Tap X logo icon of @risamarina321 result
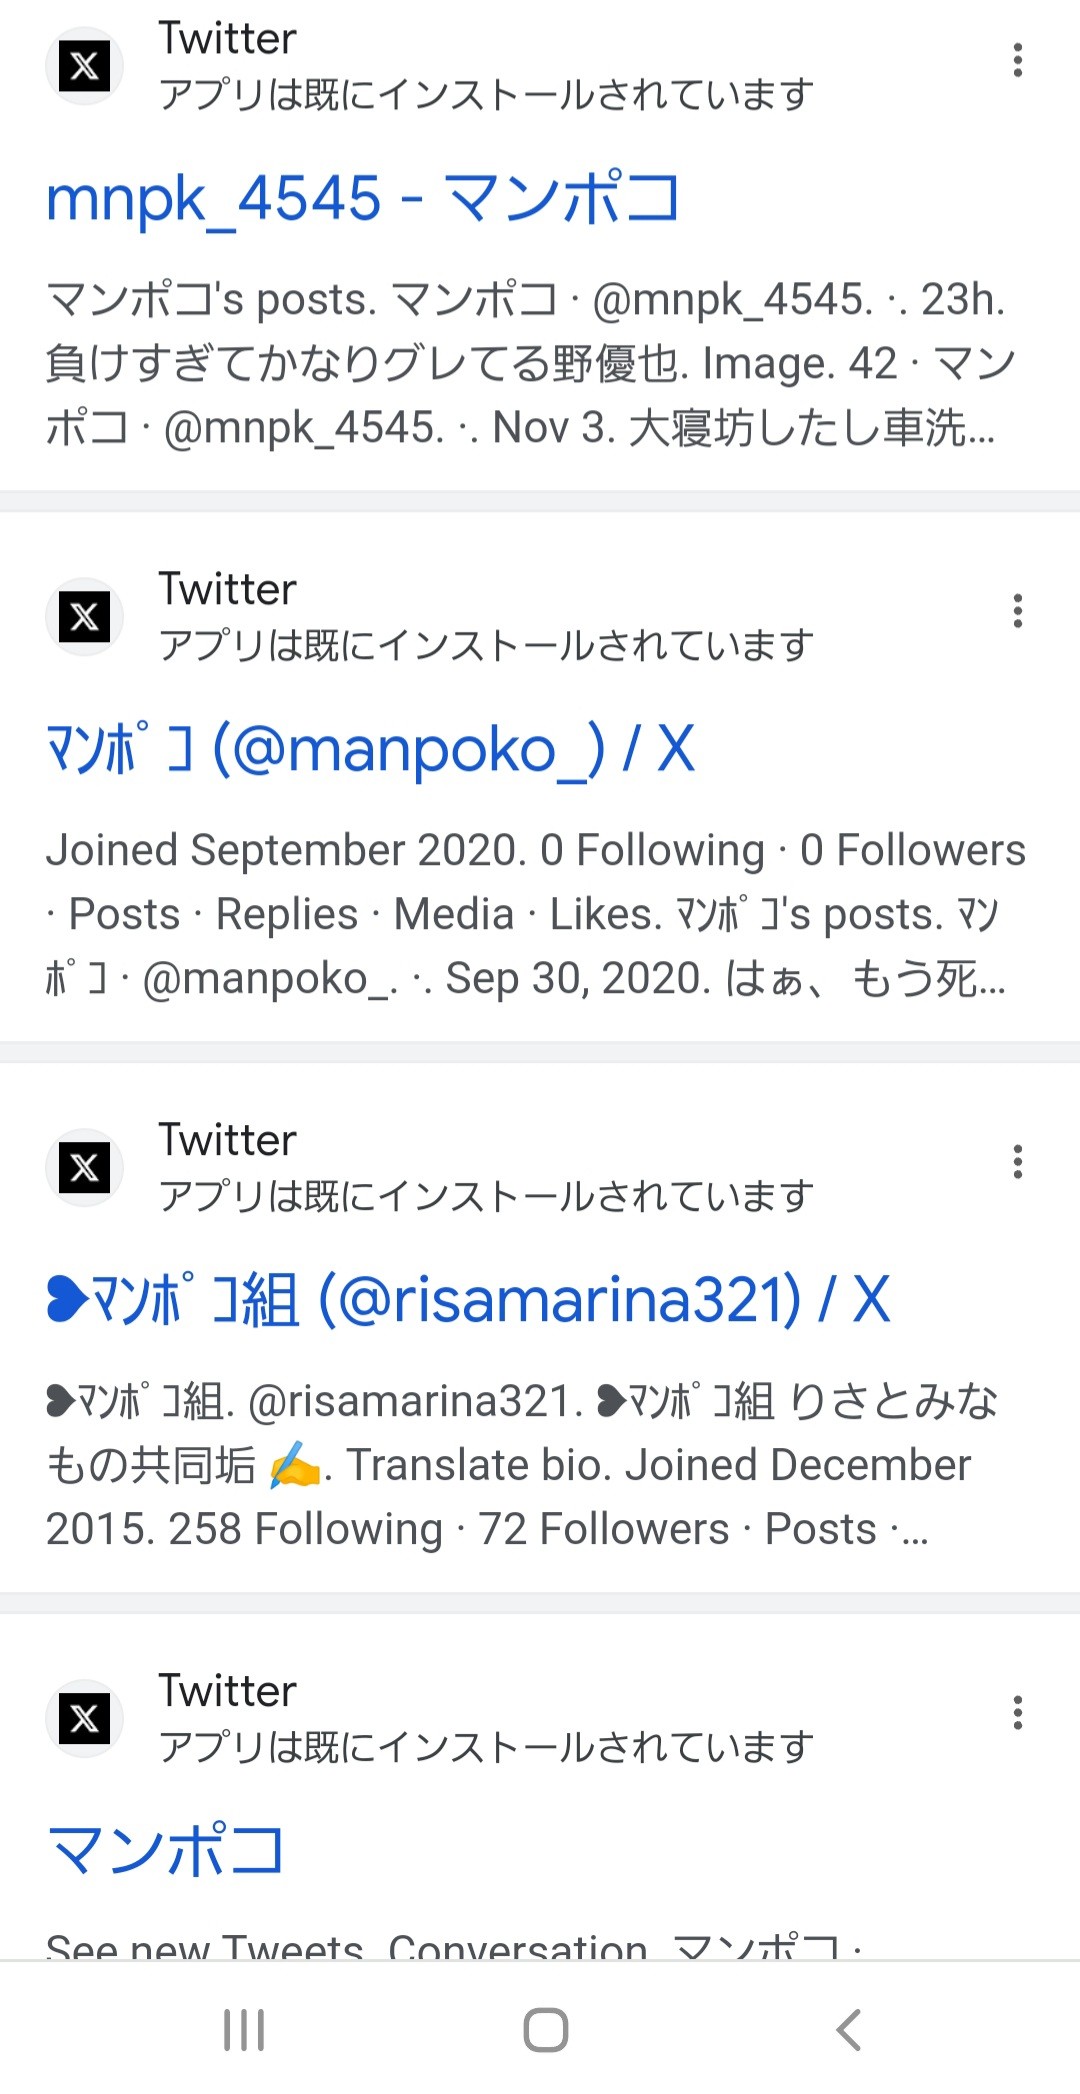The image size is (1080, 2094). (85, 1167)
